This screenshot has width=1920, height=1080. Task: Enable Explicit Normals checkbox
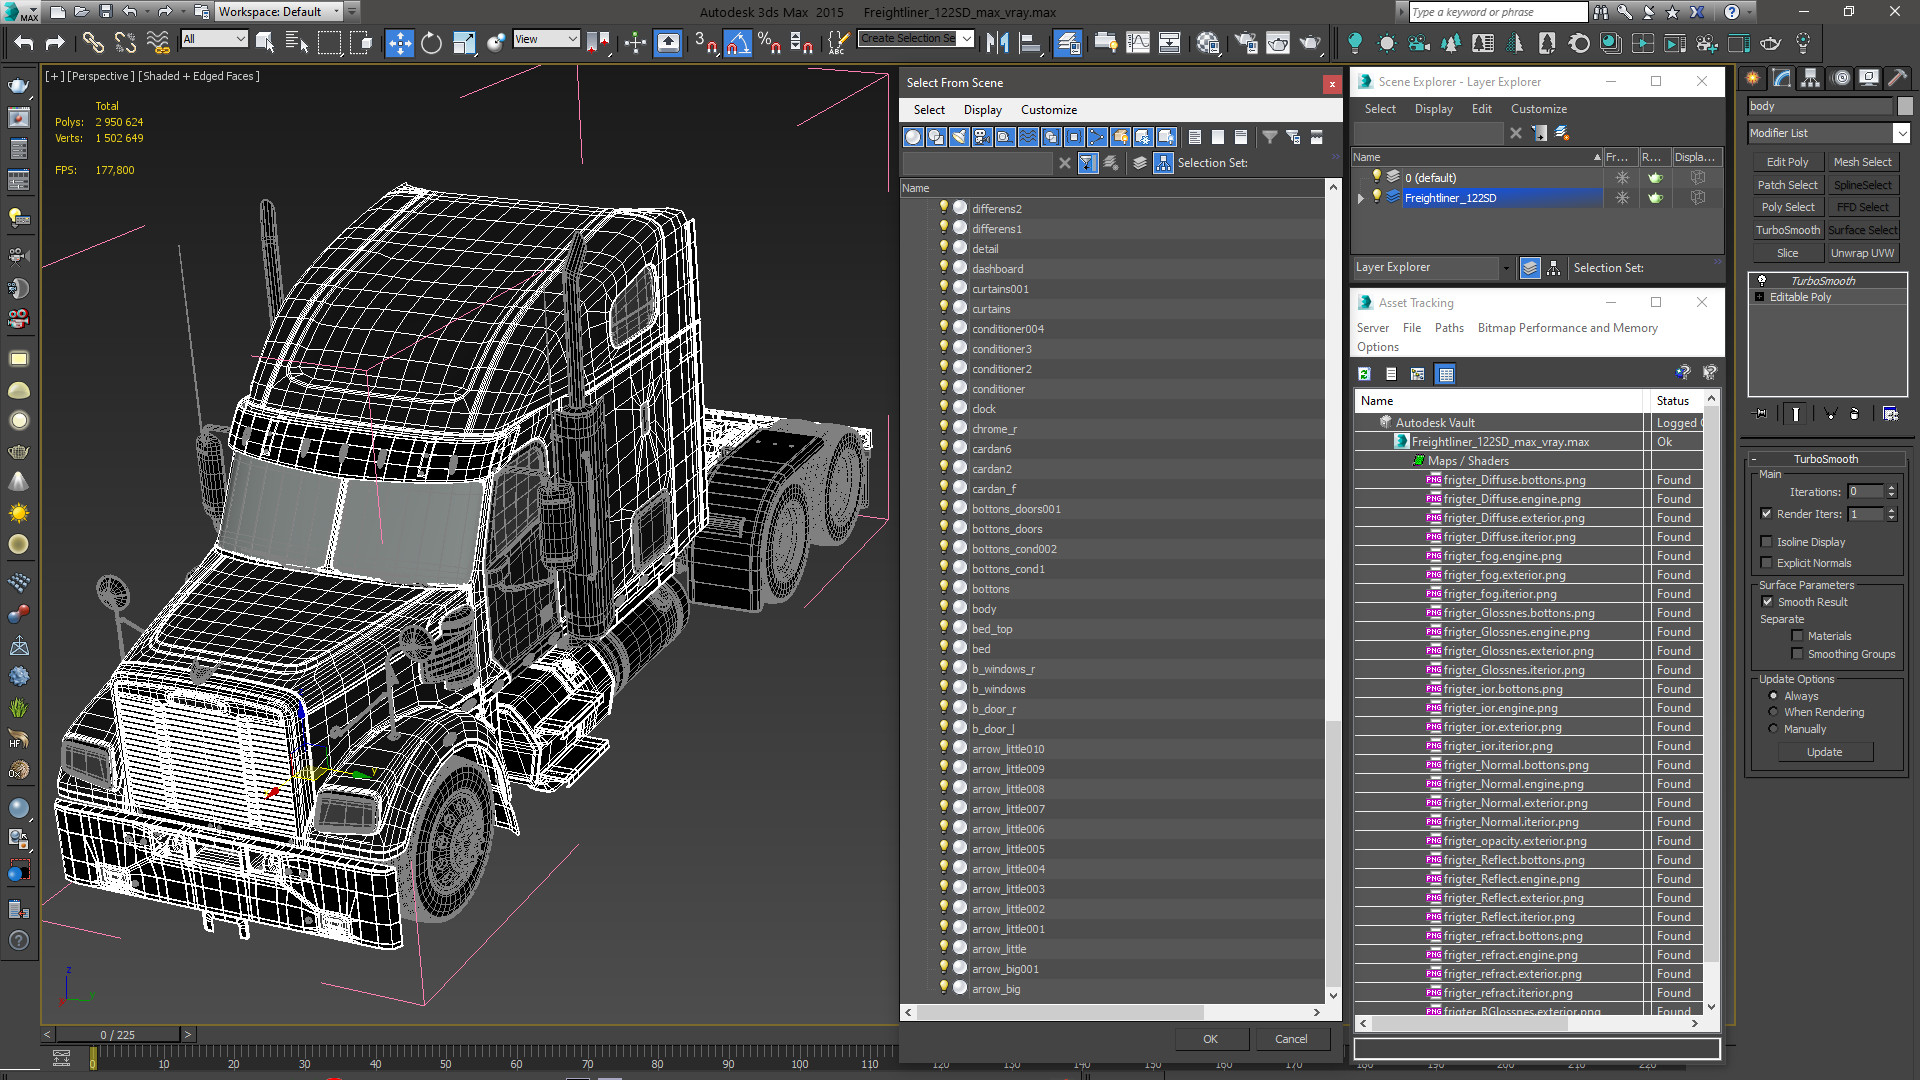tap(1766, 563)
